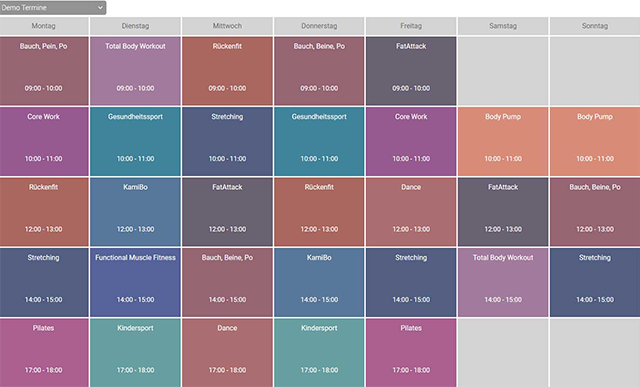Open Saturday's Total Body Workout 14:00 class
This screenshot has height=387, width=640.
click(x=503, y=282)
